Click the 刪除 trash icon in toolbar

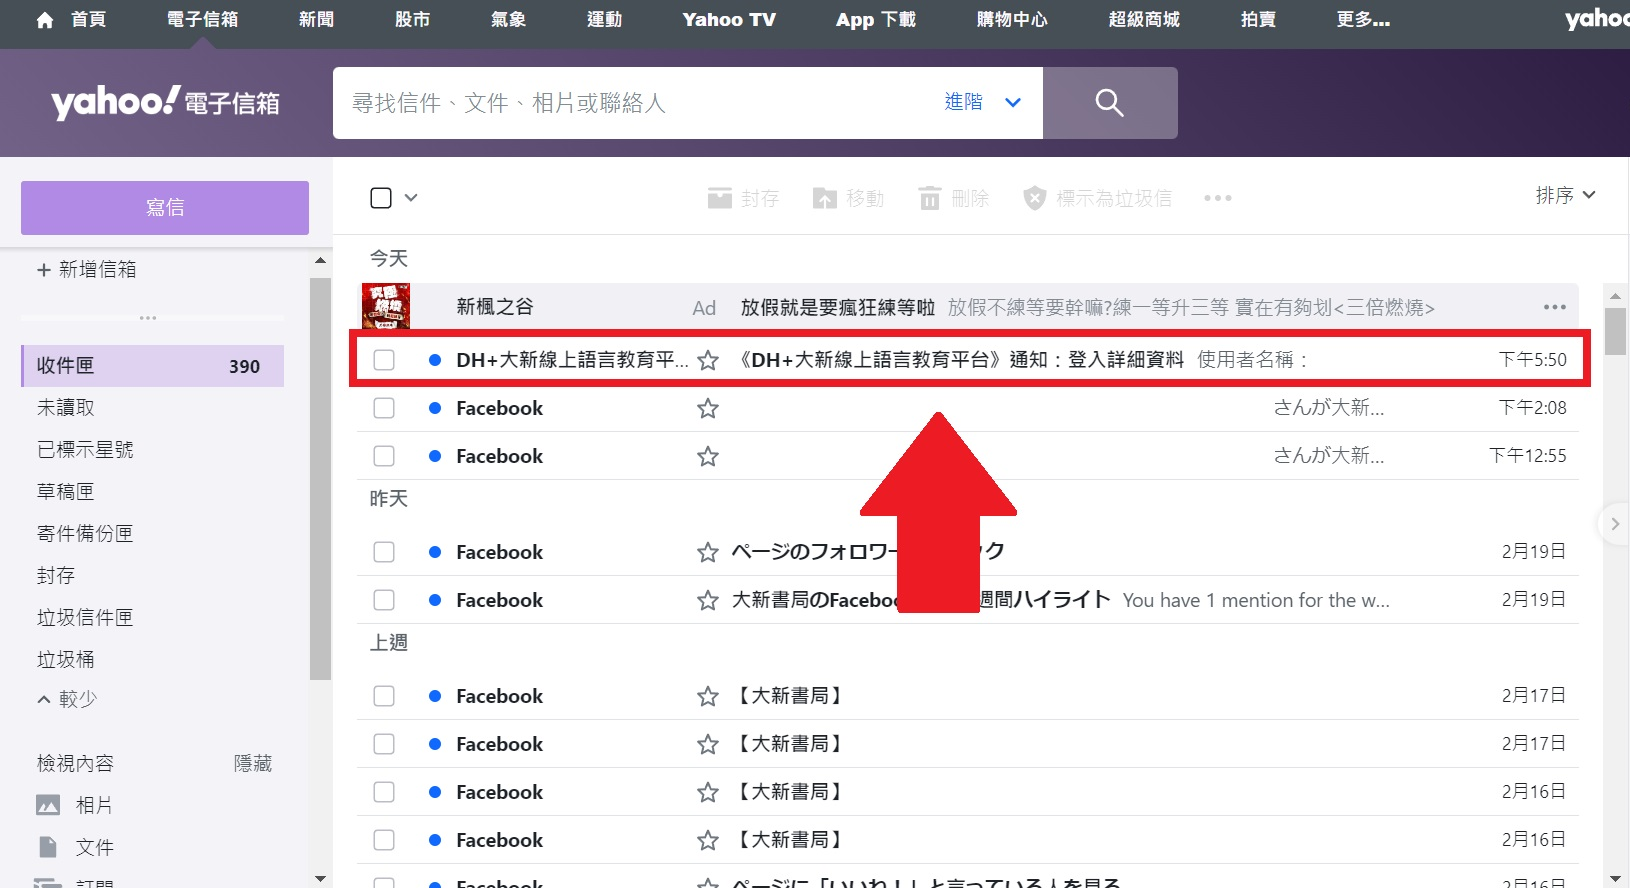tap(930, 198)
